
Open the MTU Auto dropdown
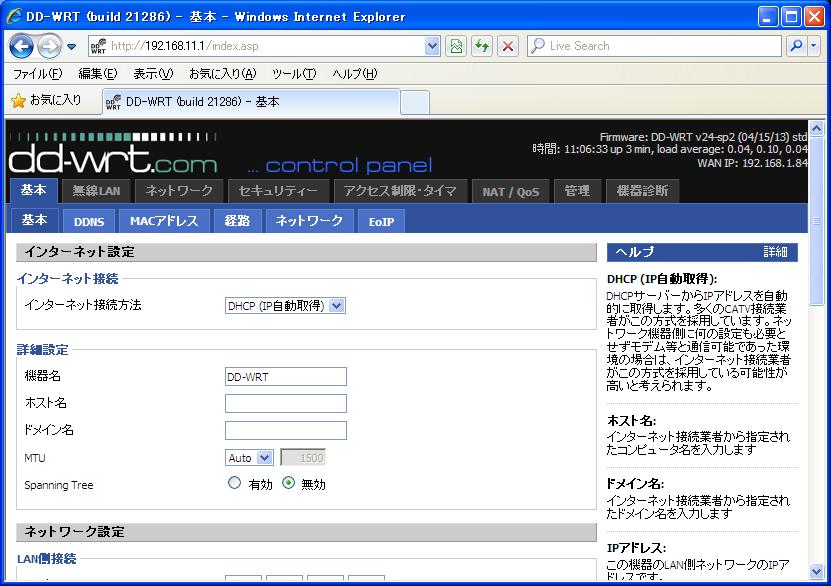[x=249, y=458]
